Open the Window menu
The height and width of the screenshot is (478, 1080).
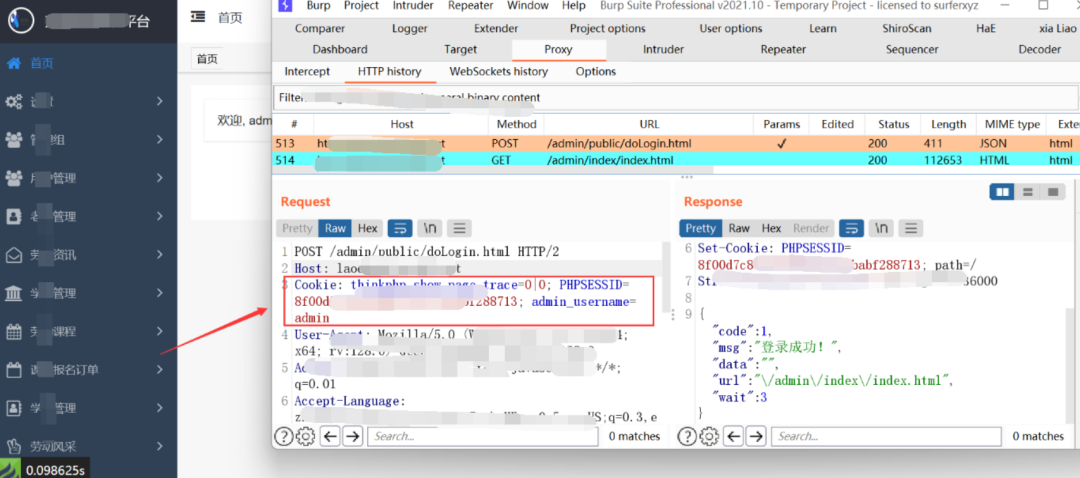(x=528, y=6)
